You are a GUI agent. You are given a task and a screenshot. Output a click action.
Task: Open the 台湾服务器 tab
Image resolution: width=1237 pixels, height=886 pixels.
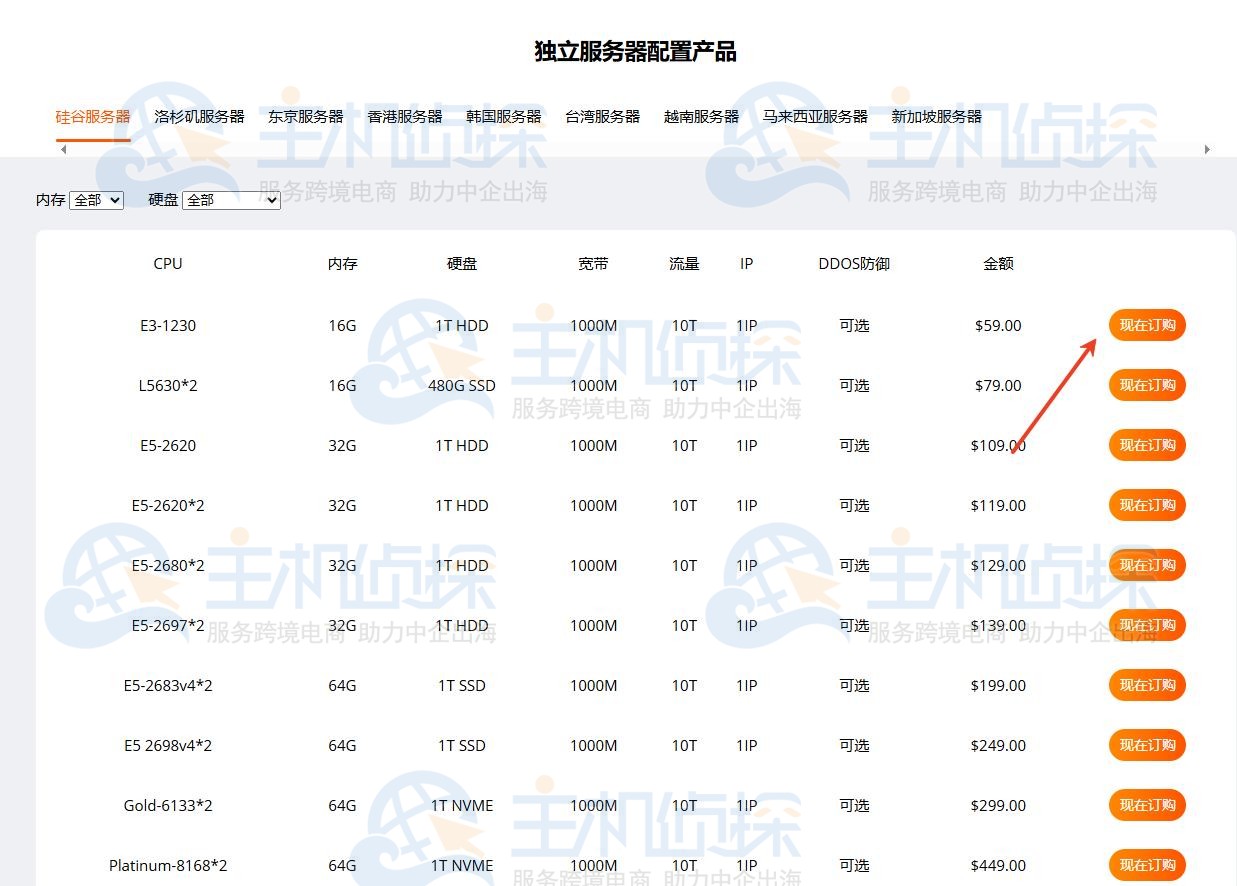602,116
